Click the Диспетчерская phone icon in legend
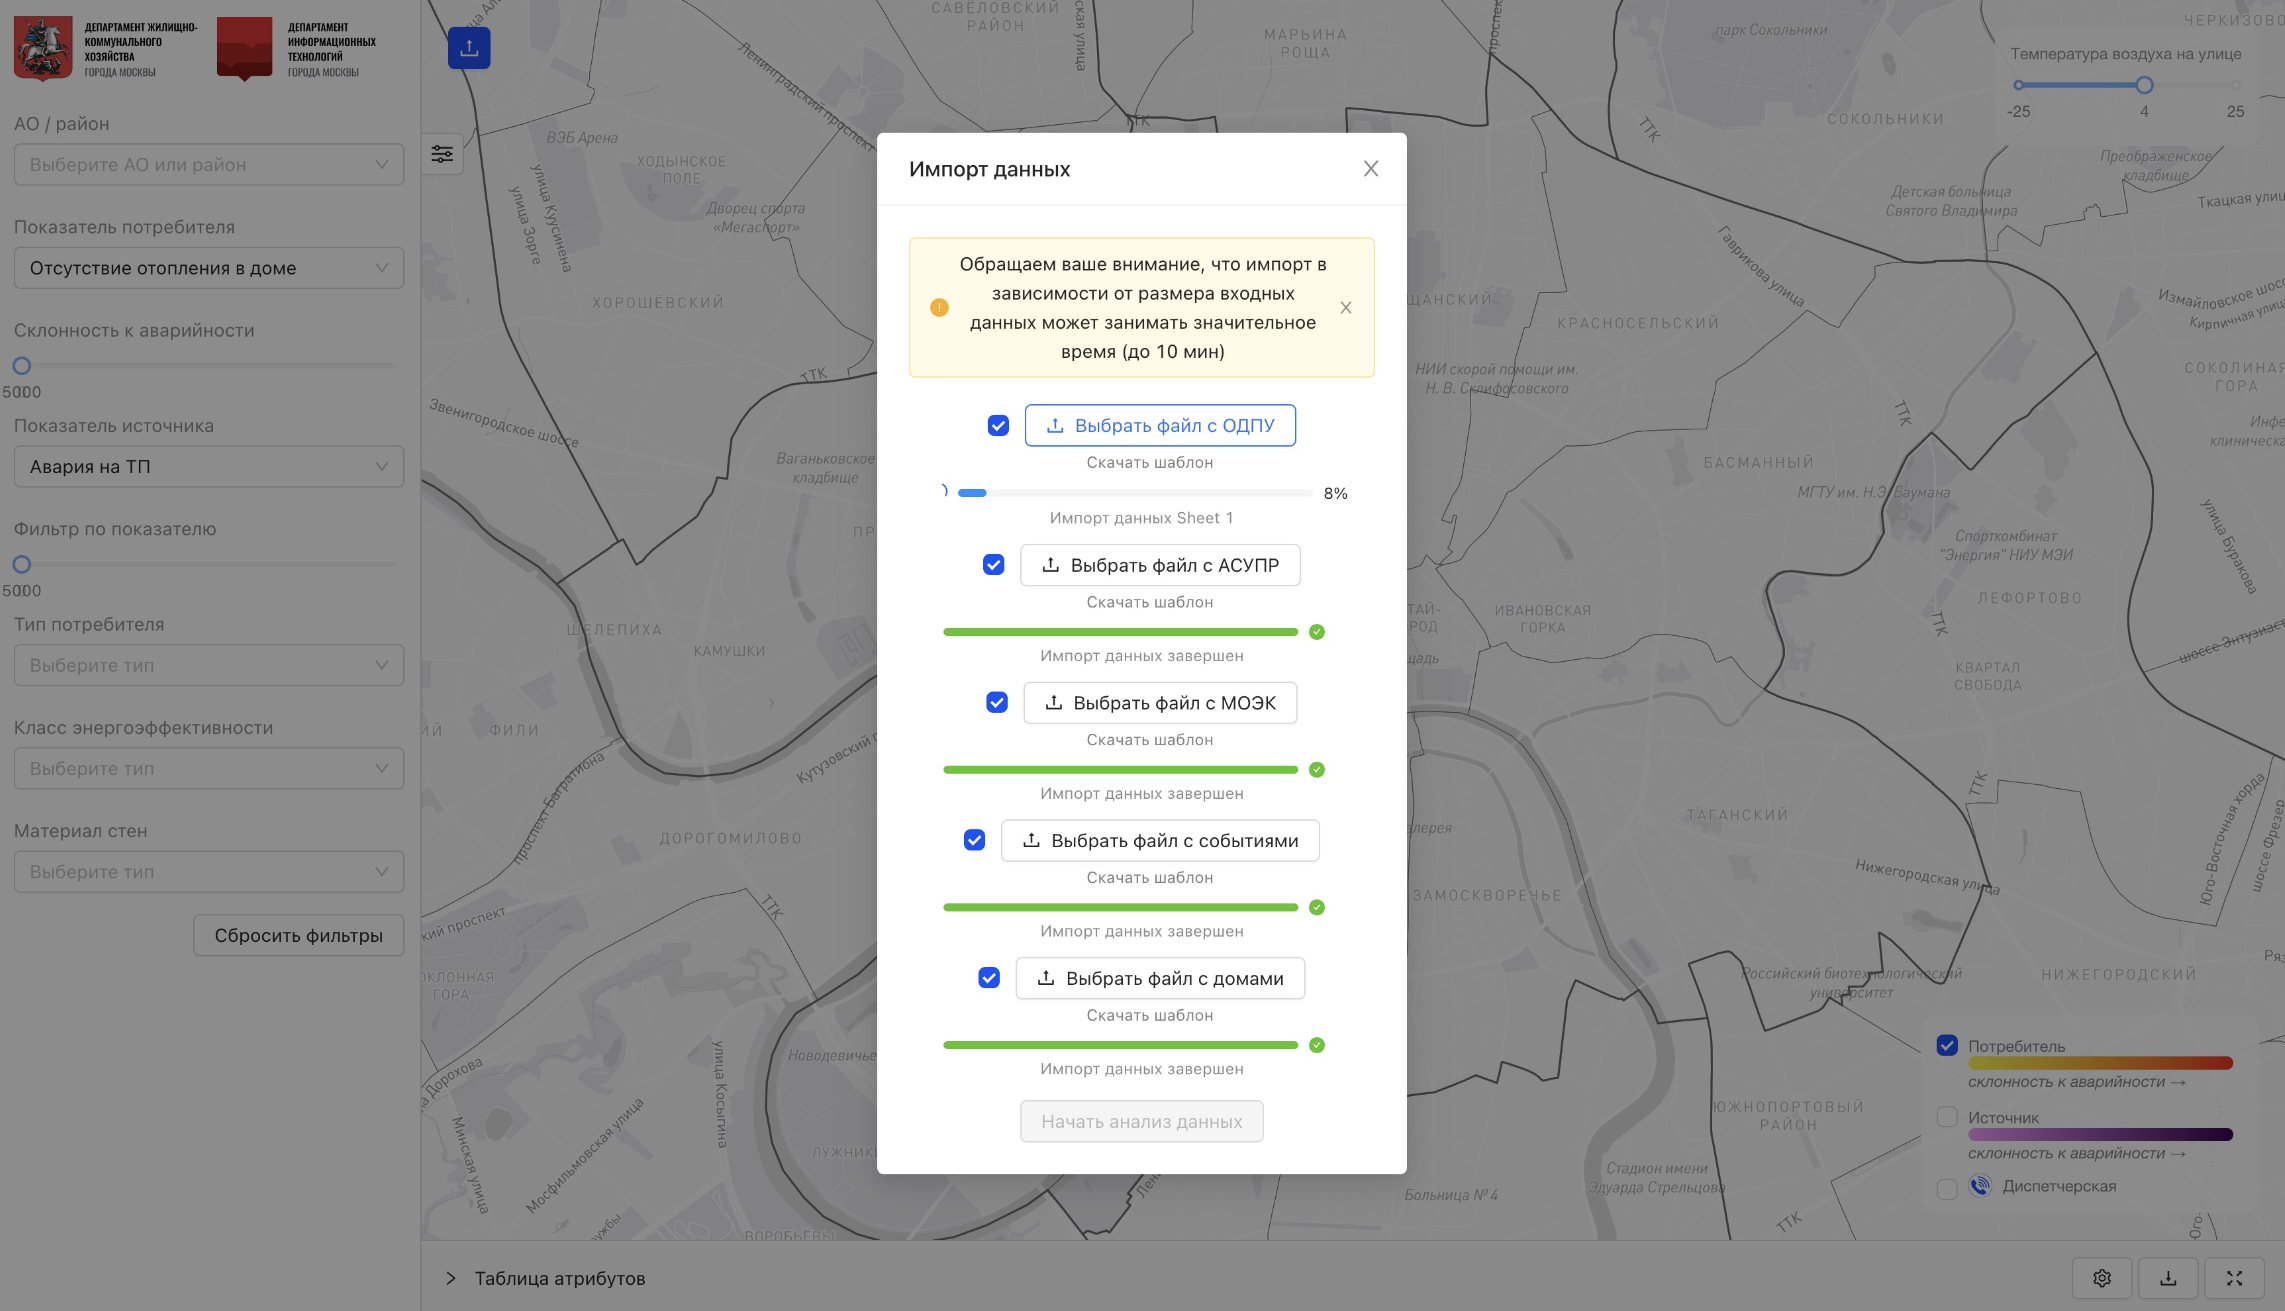Image resolution: width=2285 pixels, height=1311 pixels. (x=1980, y=1186)
